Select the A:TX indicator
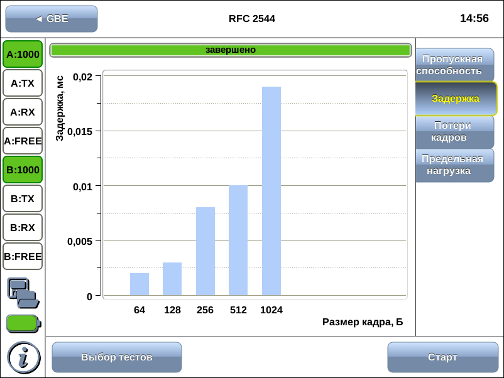504x378 pixels. point(23,83)
